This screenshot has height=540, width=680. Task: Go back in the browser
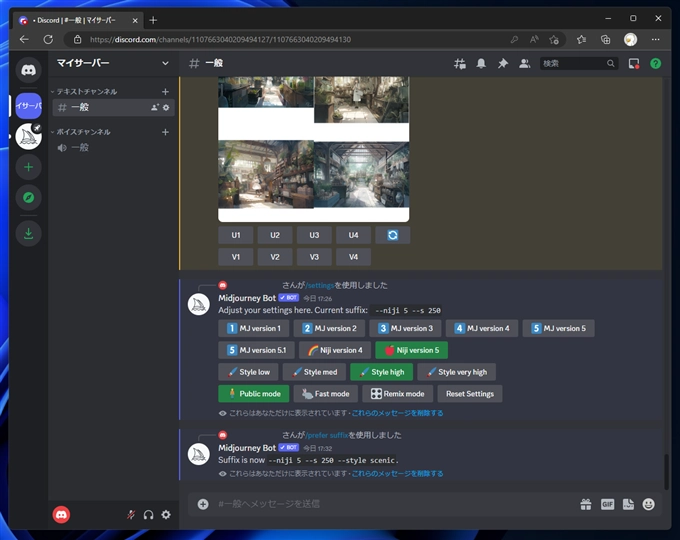point(24,39)
